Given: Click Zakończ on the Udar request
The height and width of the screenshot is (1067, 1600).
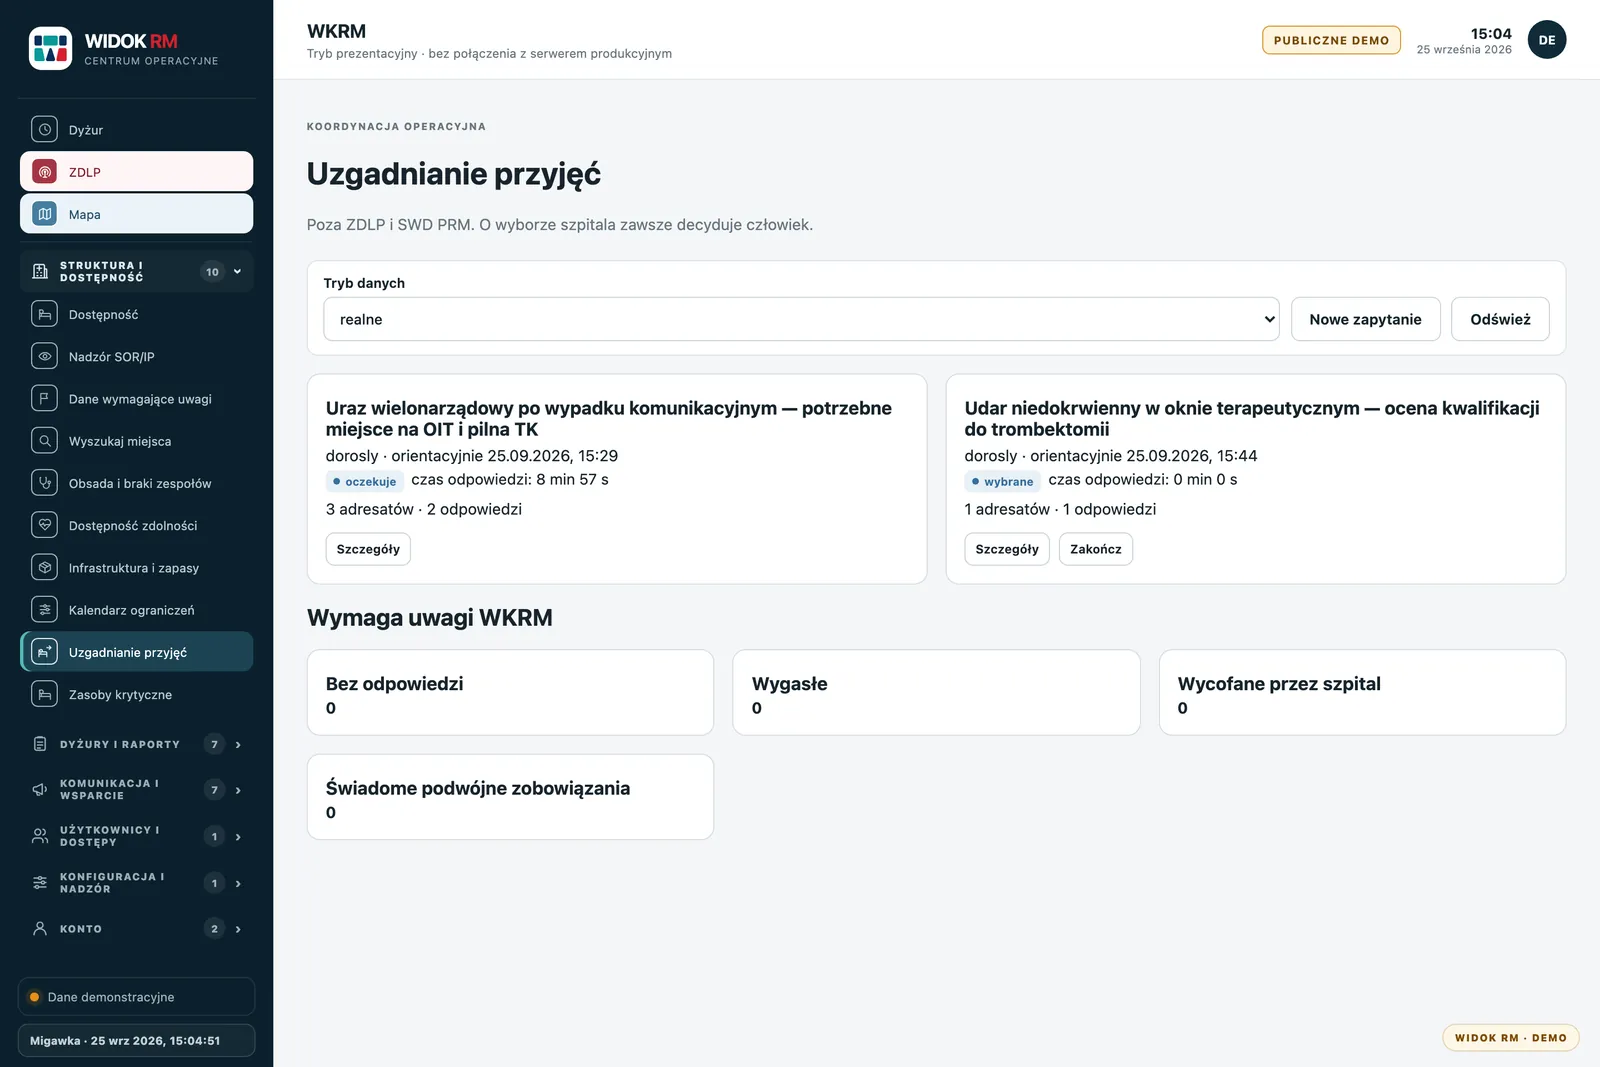Looking at the screenshot, I should tap(1096, 549).
